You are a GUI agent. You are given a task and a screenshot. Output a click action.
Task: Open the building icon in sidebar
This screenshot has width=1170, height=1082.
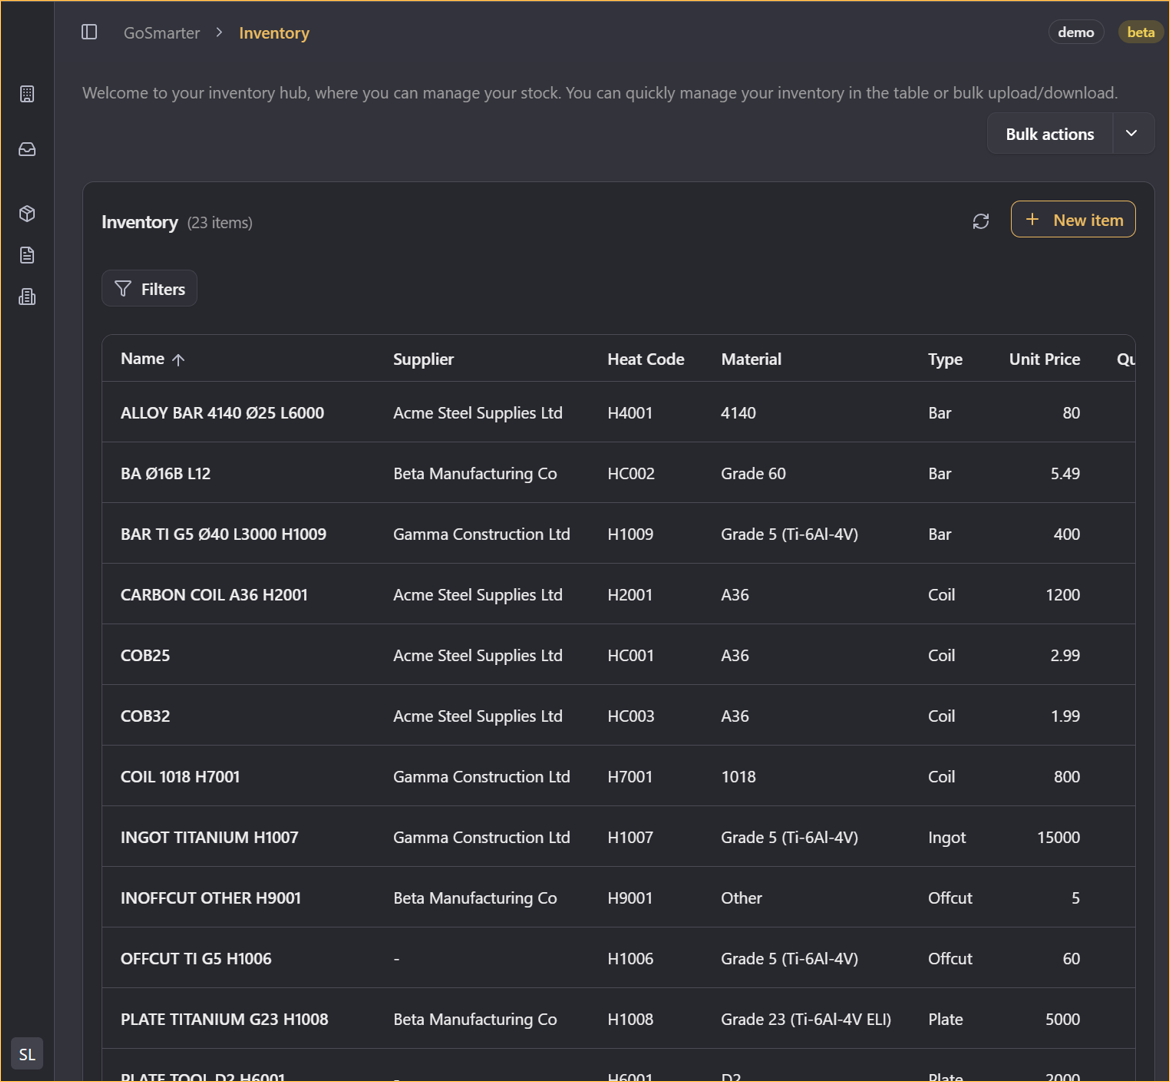pos(27,94)
